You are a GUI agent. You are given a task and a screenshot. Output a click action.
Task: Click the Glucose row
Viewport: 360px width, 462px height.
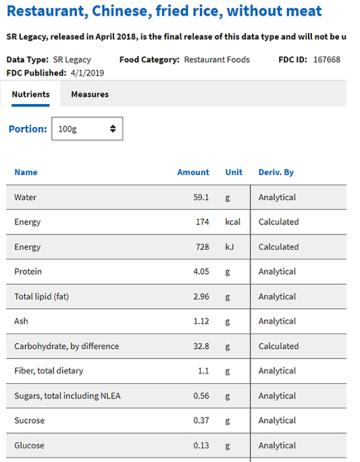176,446
